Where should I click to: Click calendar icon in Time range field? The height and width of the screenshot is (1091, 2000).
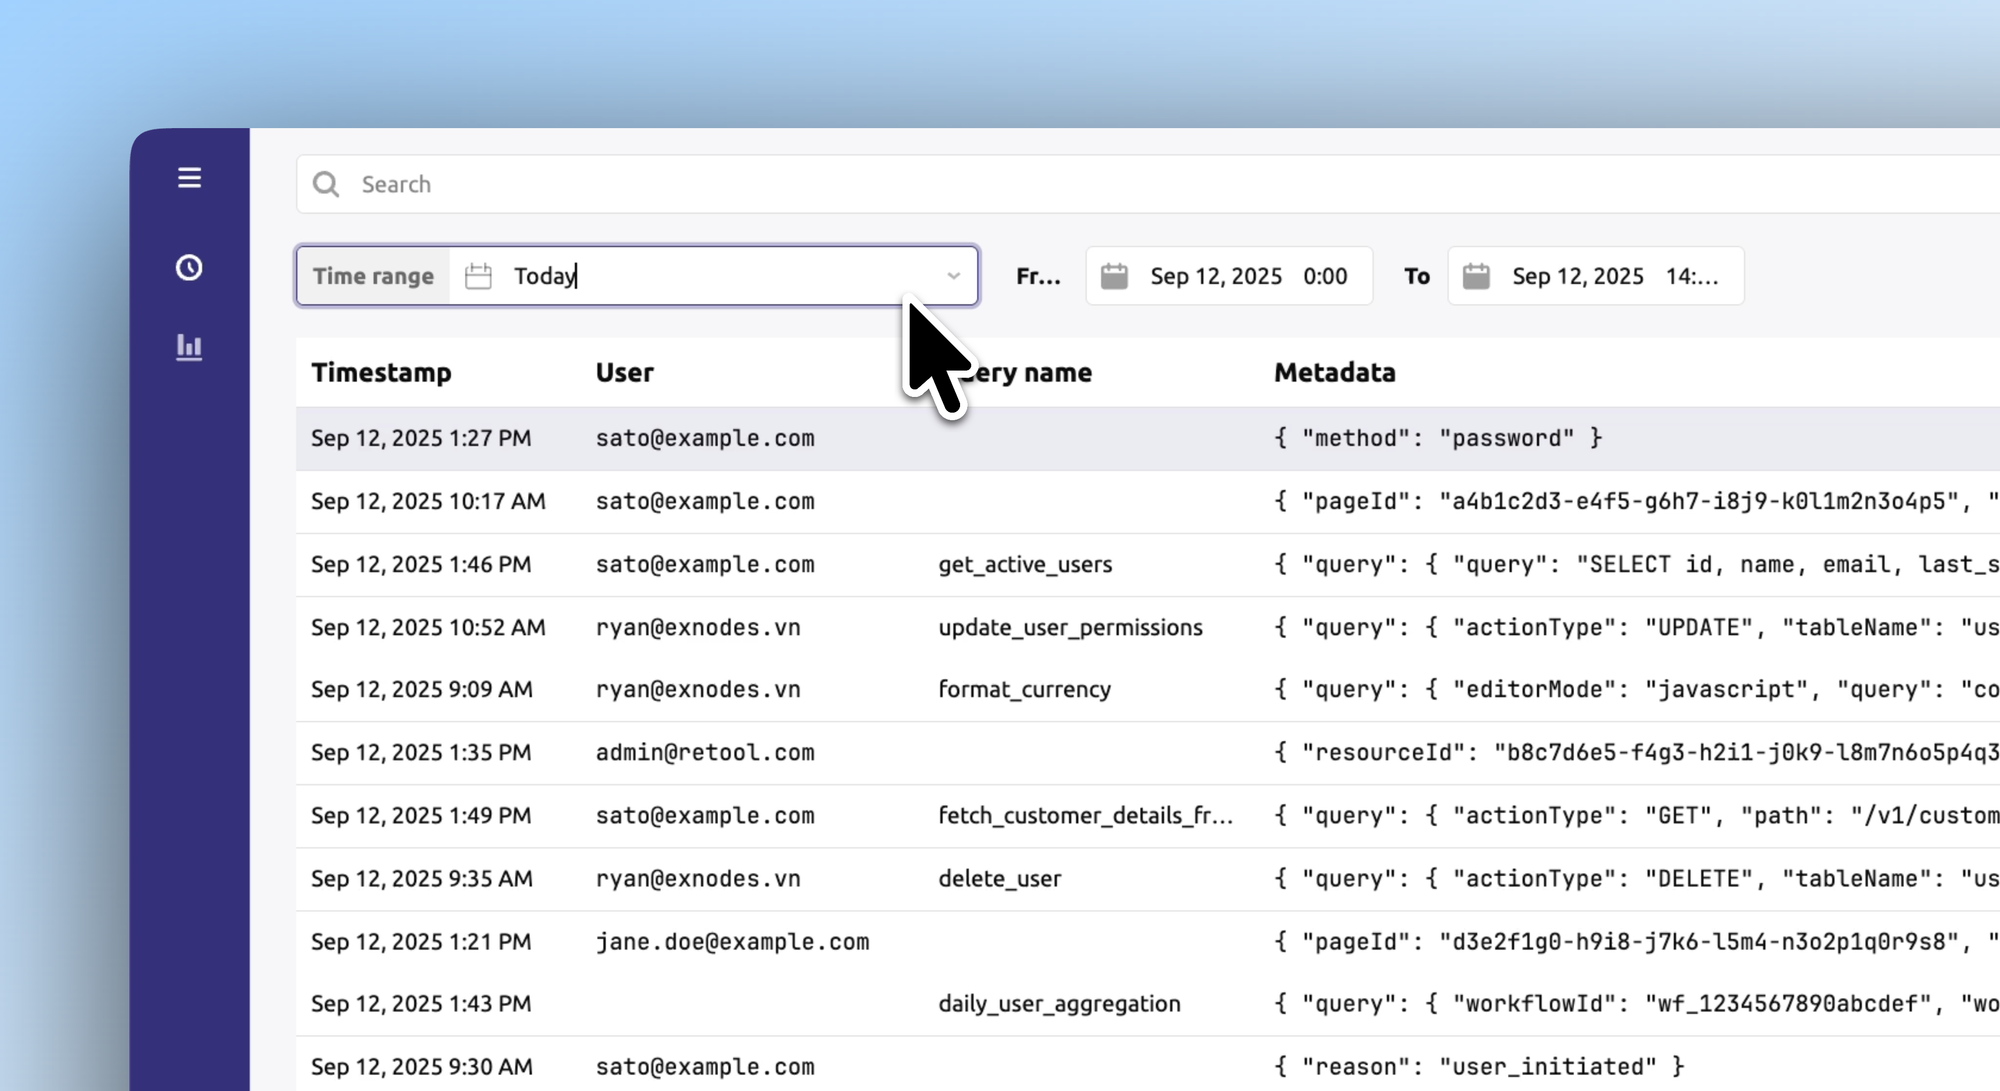(478, 276)
